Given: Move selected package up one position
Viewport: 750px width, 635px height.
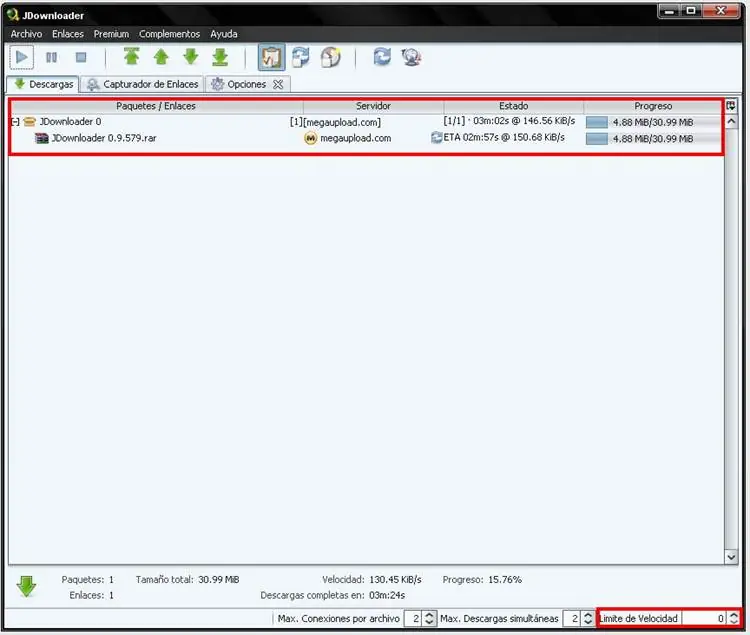Looking at the screenshot, I should [161, 57].
